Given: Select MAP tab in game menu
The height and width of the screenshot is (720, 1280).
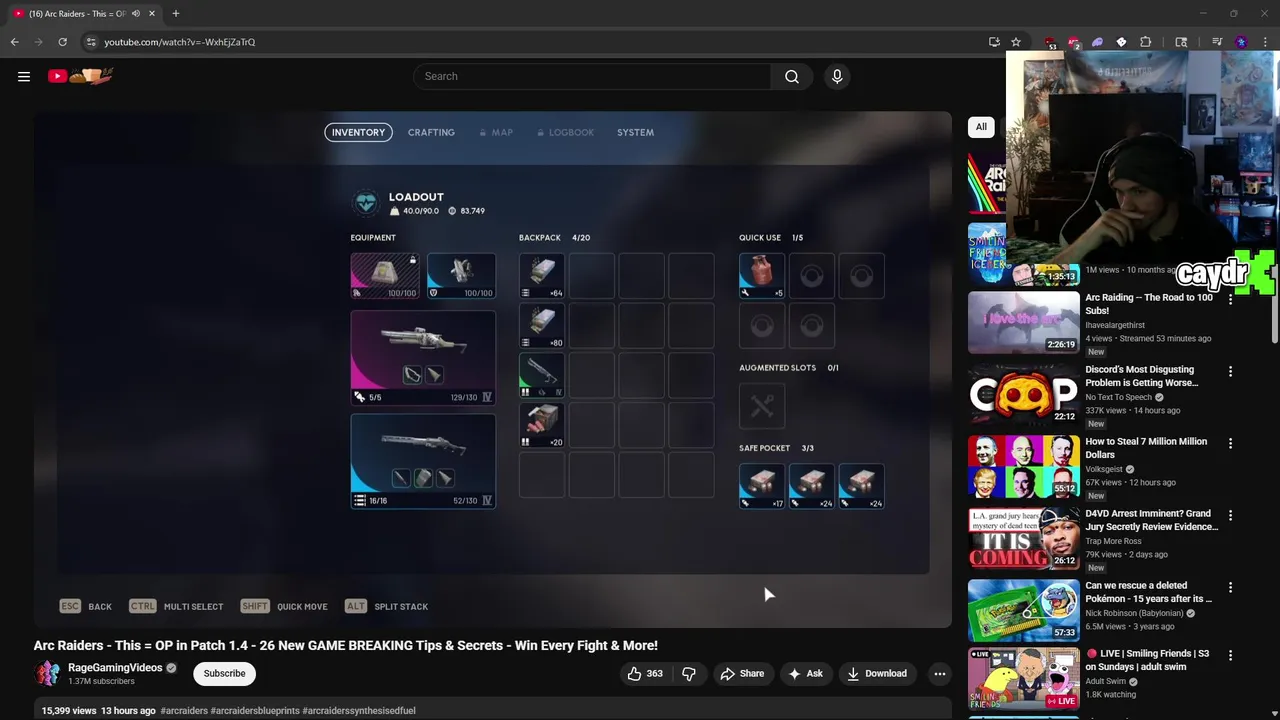Looking at the screenshot, I should tap(496, 132).
